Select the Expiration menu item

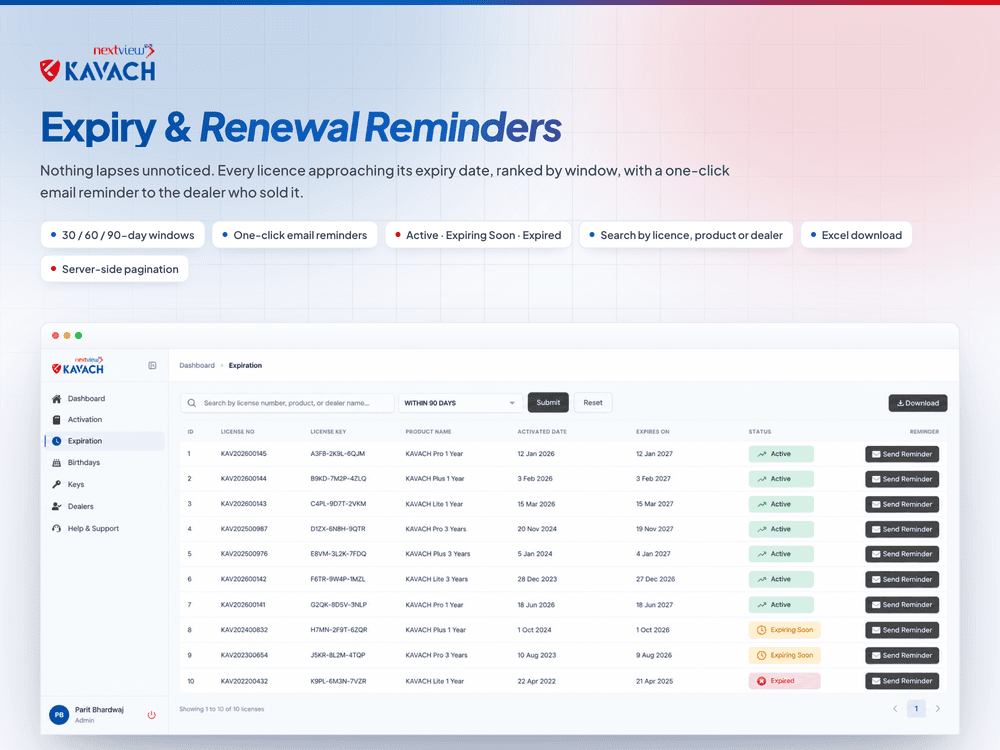click(105, 441)
